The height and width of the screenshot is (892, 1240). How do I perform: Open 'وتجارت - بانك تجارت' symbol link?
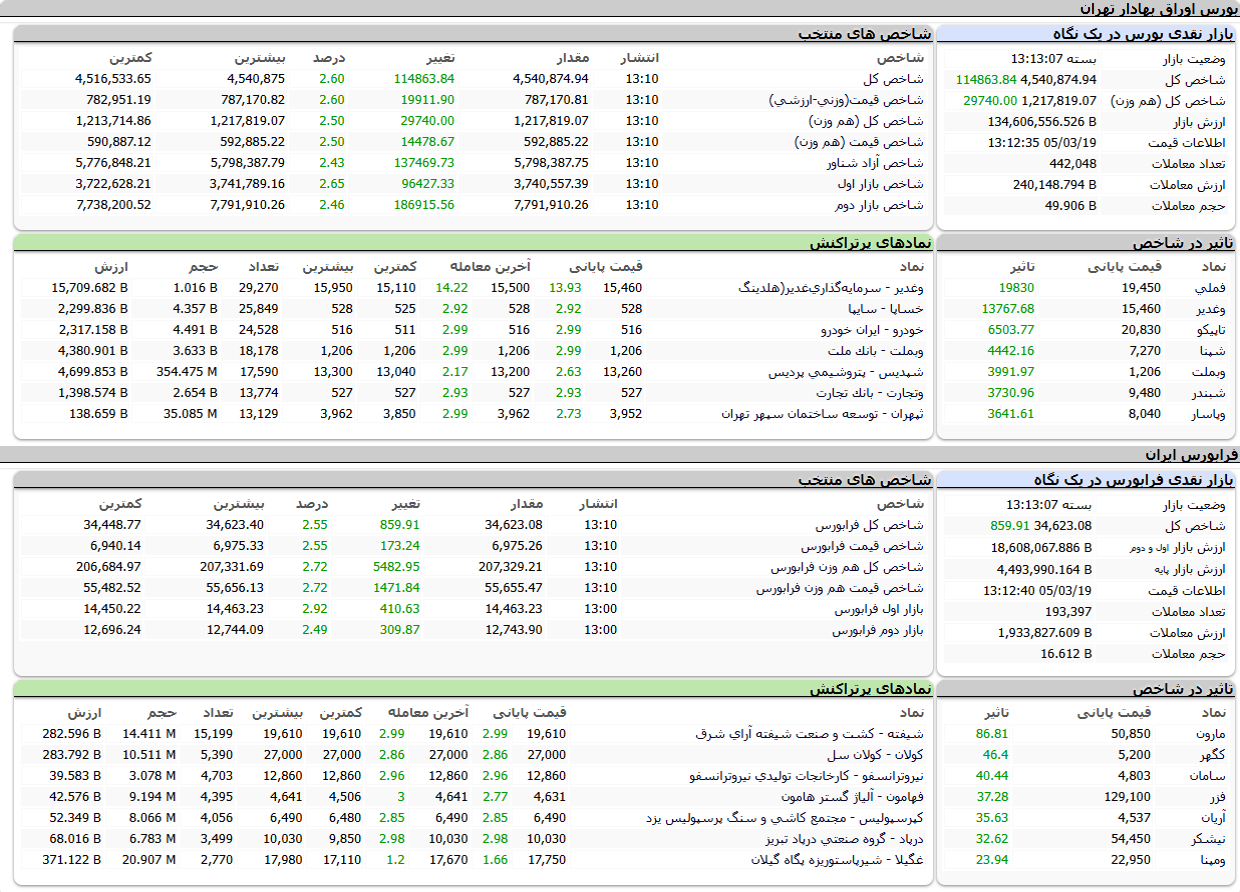(870, 393)
